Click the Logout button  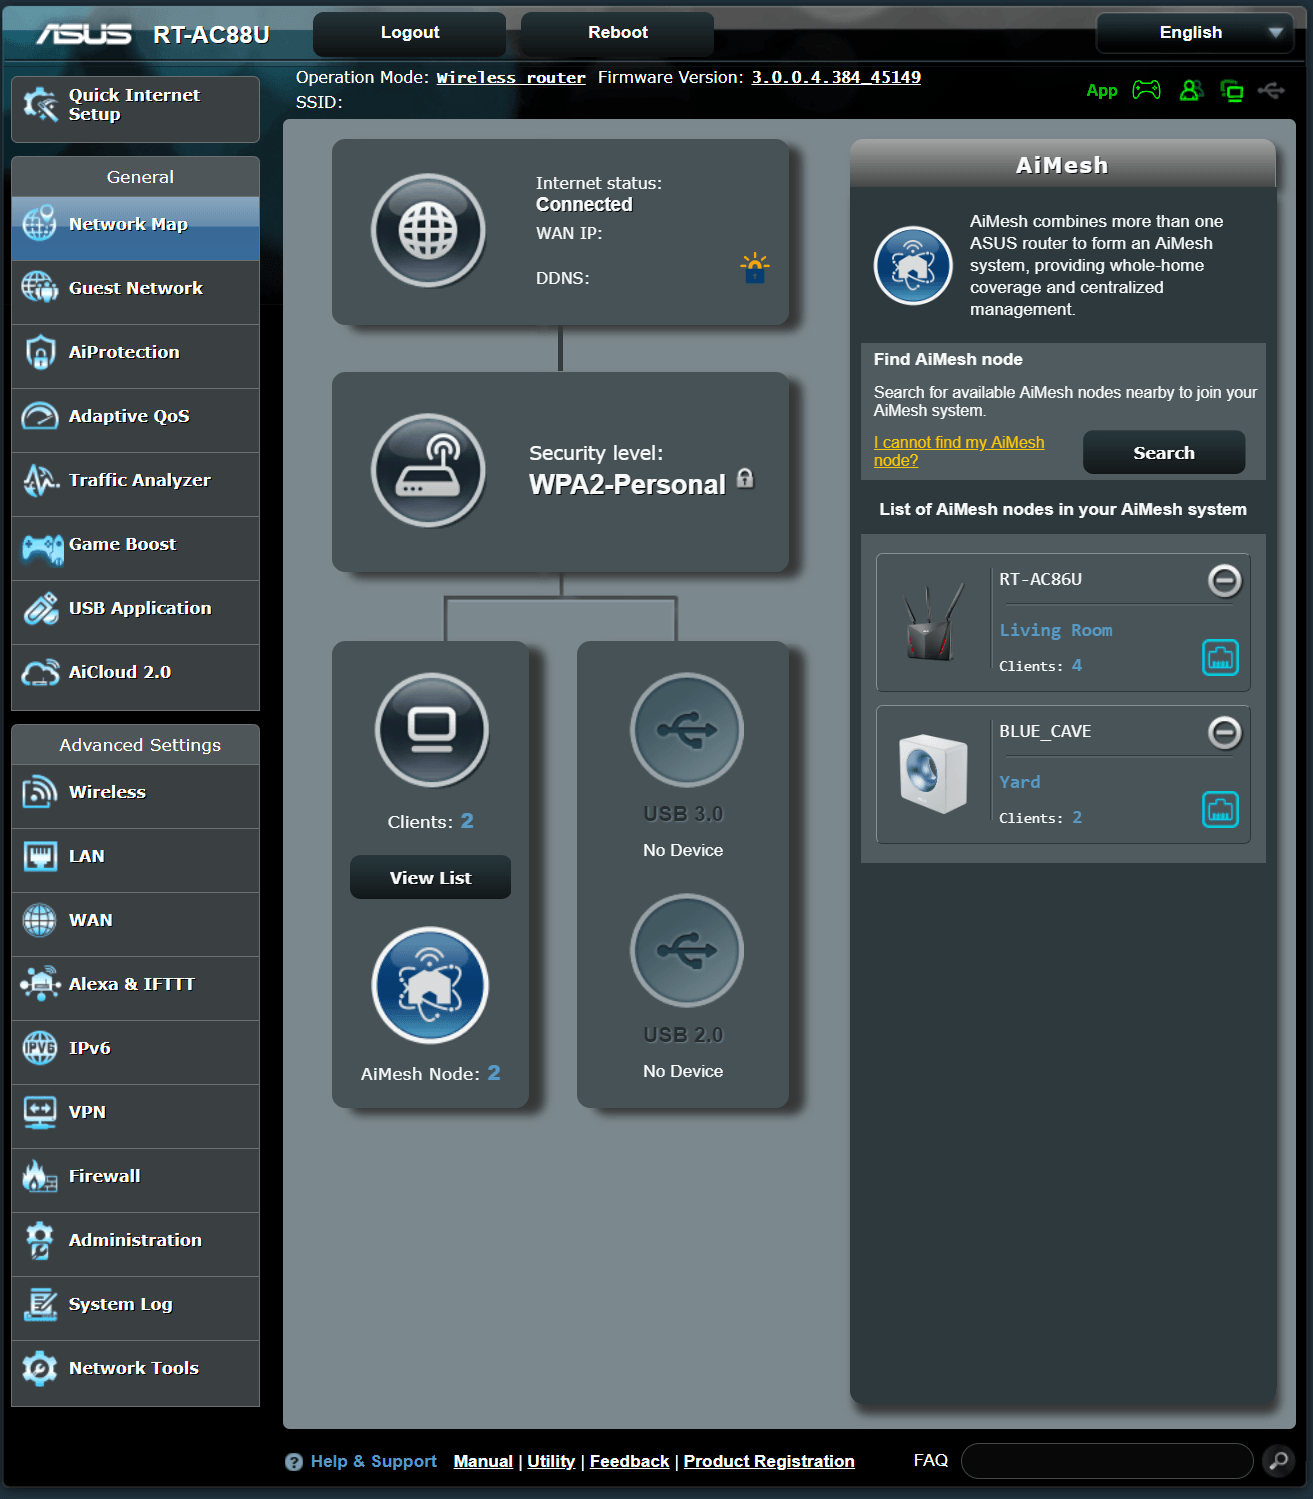point(409,33)
